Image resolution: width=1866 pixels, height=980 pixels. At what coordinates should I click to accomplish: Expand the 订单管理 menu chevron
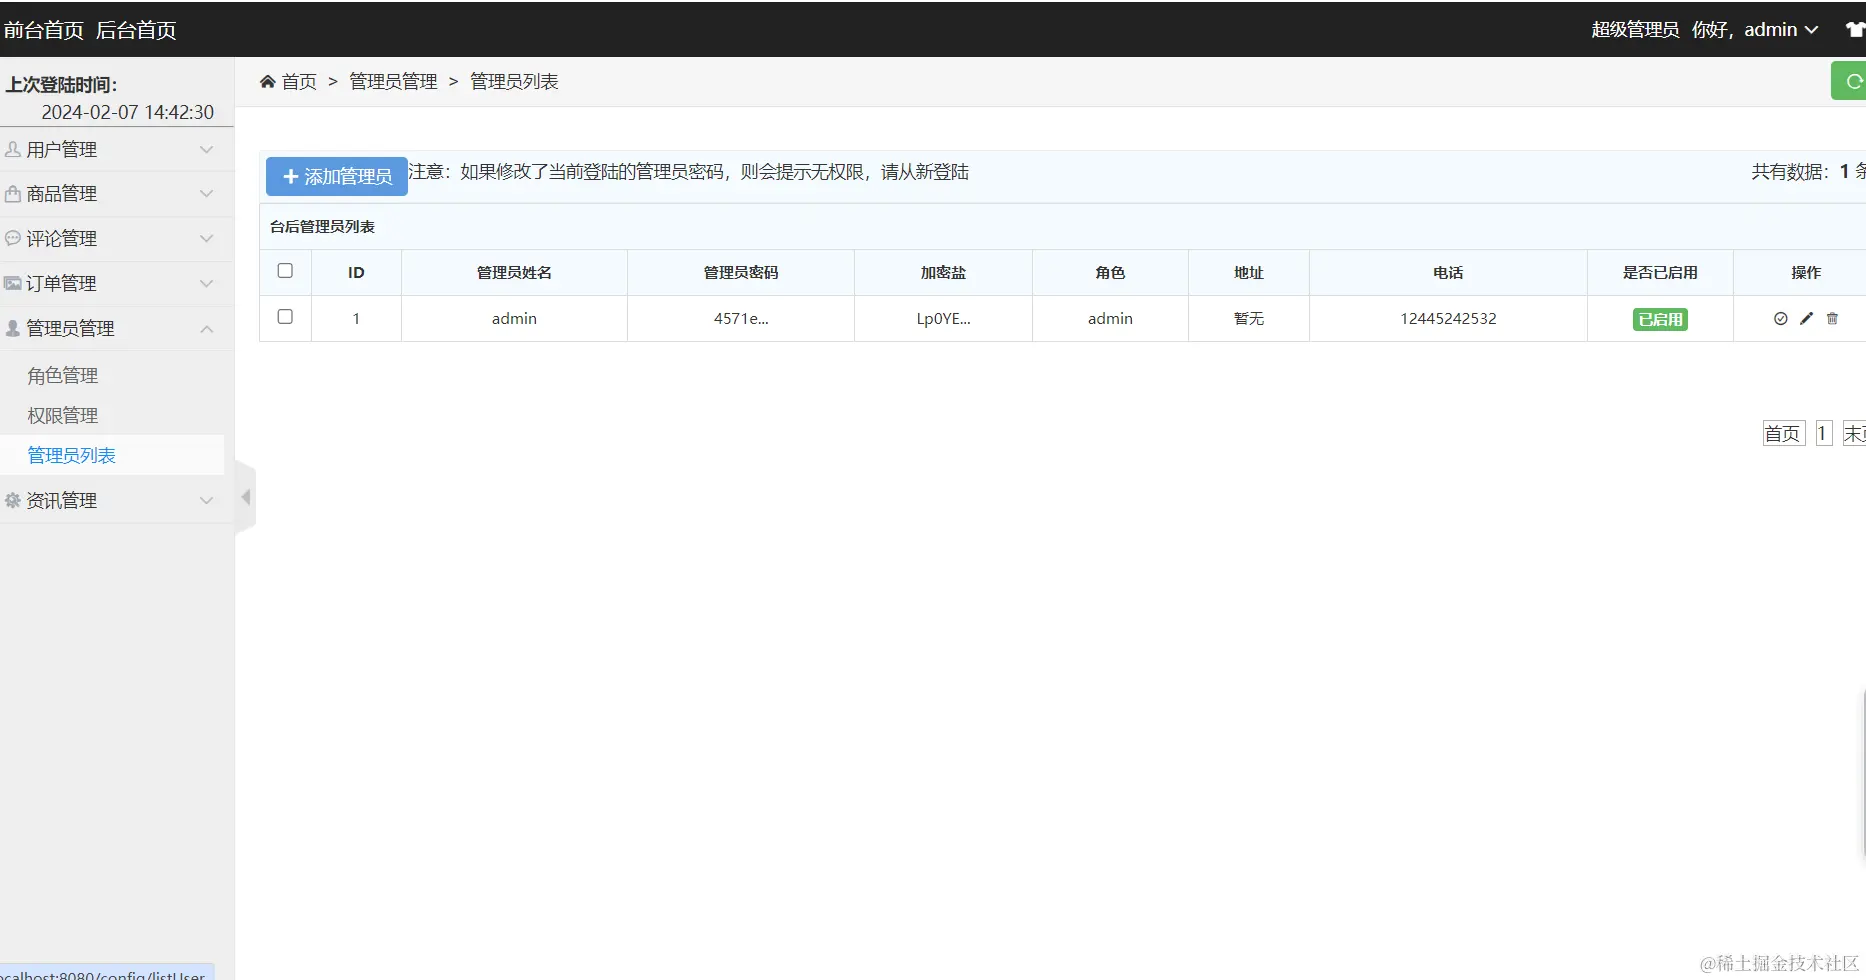(207, 284)
